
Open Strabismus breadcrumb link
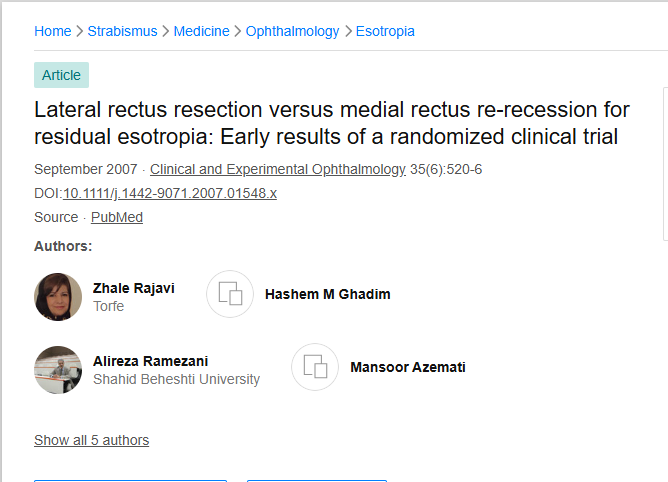pyautogui.click(x=122, y=31)
